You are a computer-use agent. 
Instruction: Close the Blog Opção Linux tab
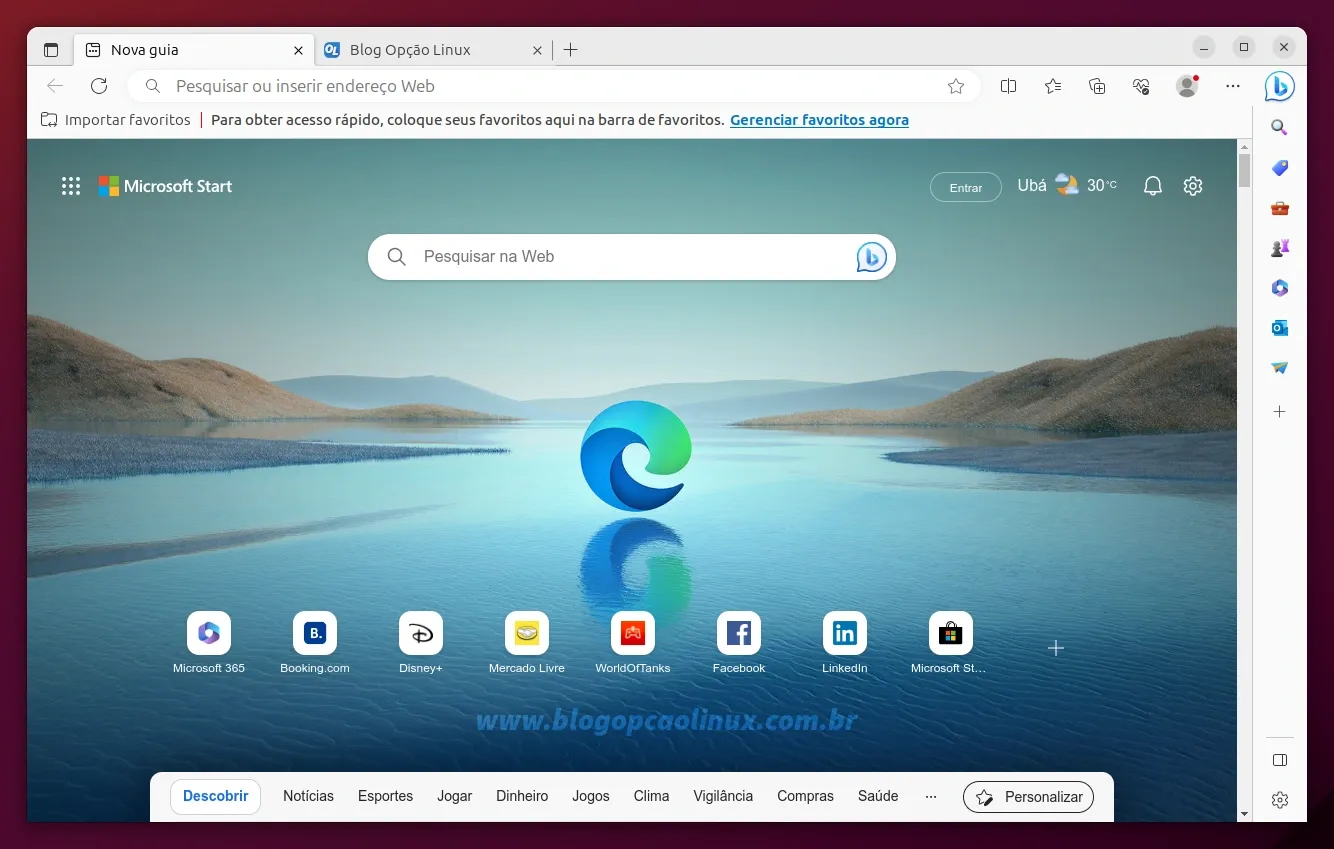pyautogui.click(x=537, y=50)
